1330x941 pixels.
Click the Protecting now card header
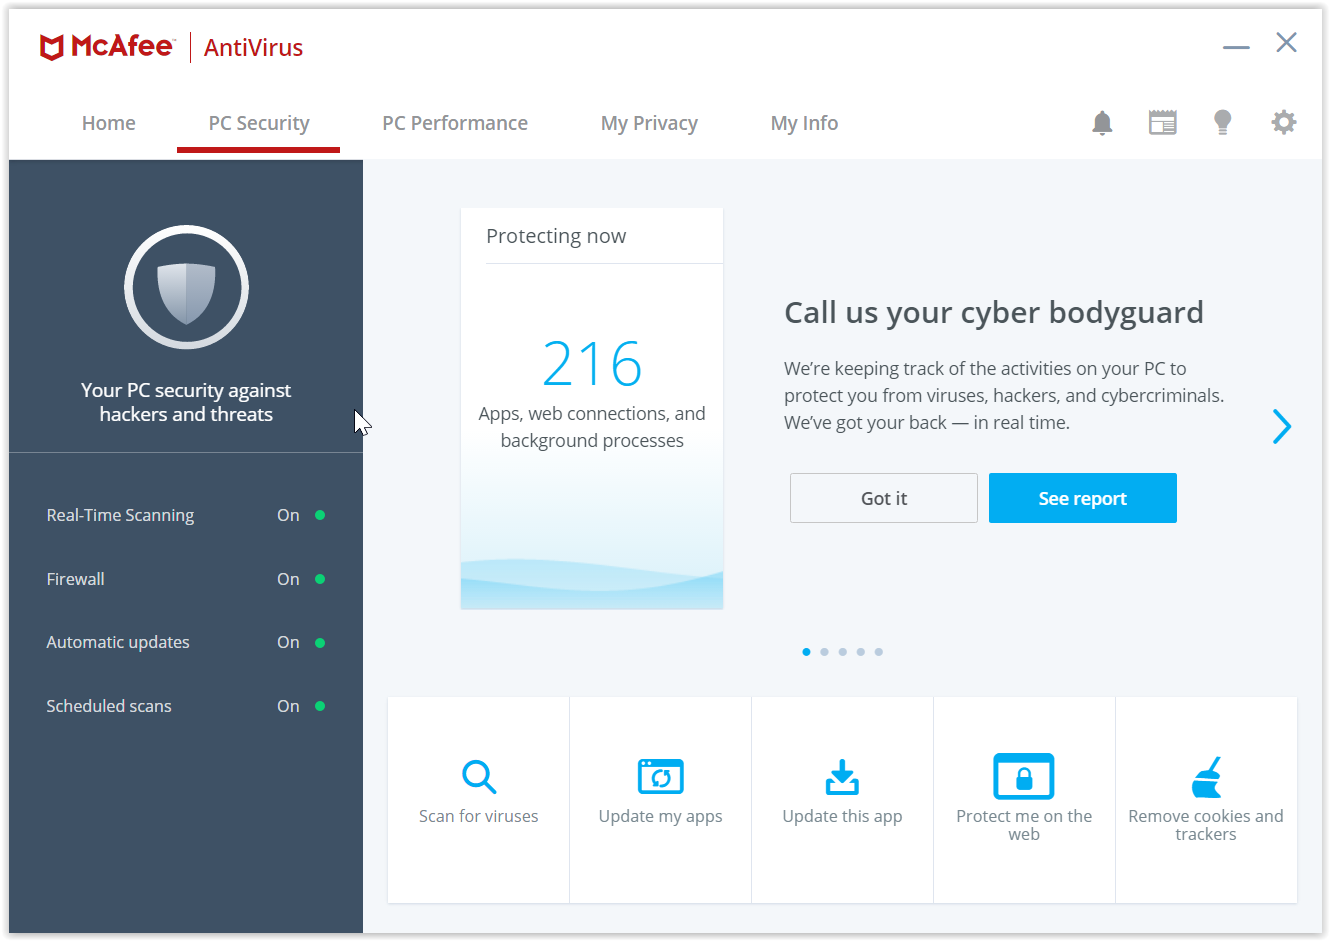tap(556, 236)
